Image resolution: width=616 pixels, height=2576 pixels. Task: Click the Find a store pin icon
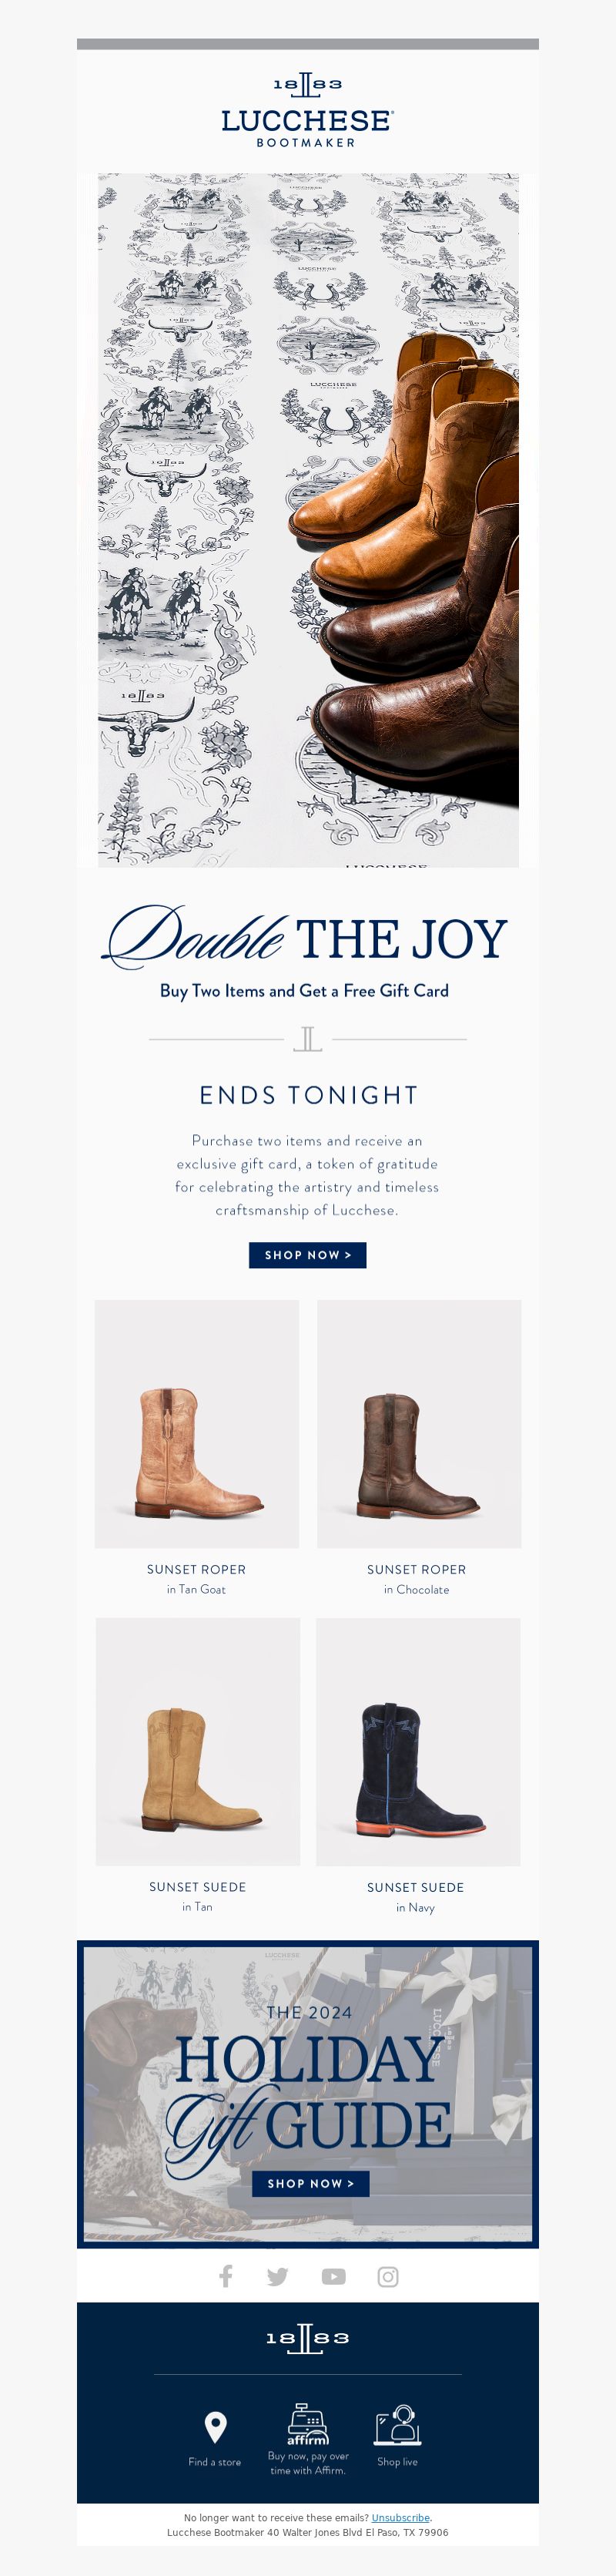click(215, 2426)
